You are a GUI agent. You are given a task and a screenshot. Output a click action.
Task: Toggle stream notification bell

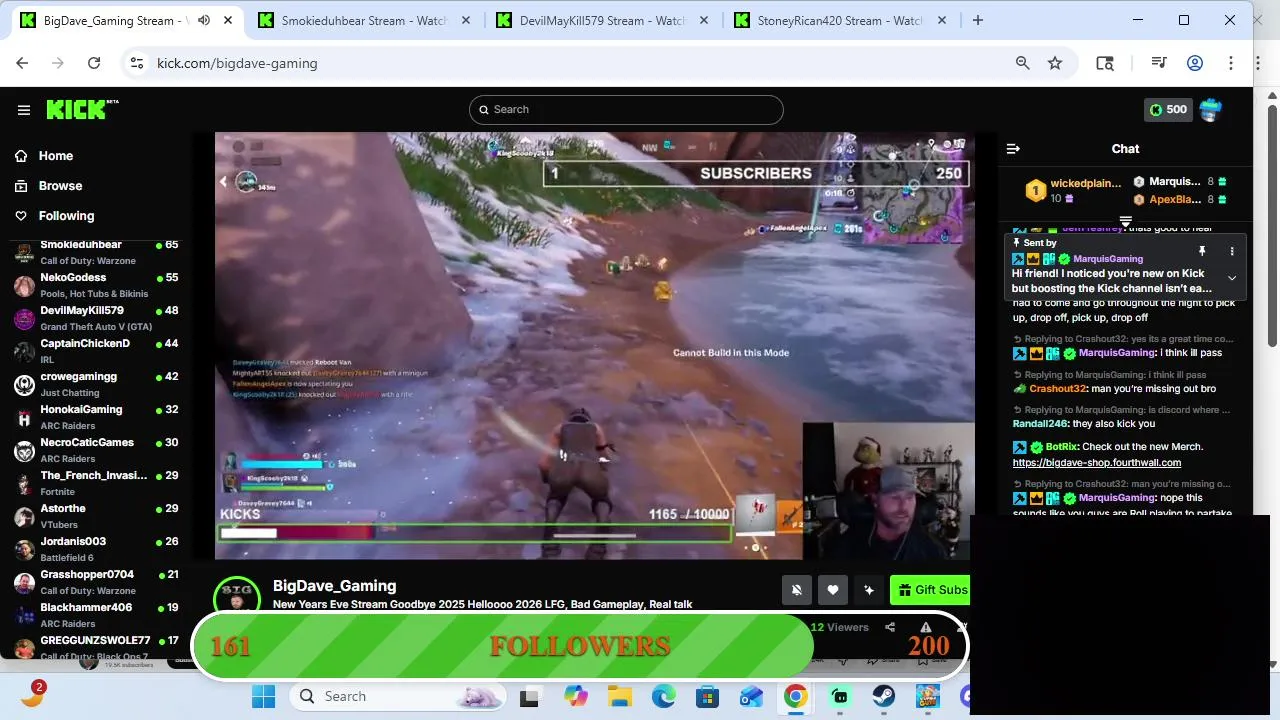click(x=797, y=590)
